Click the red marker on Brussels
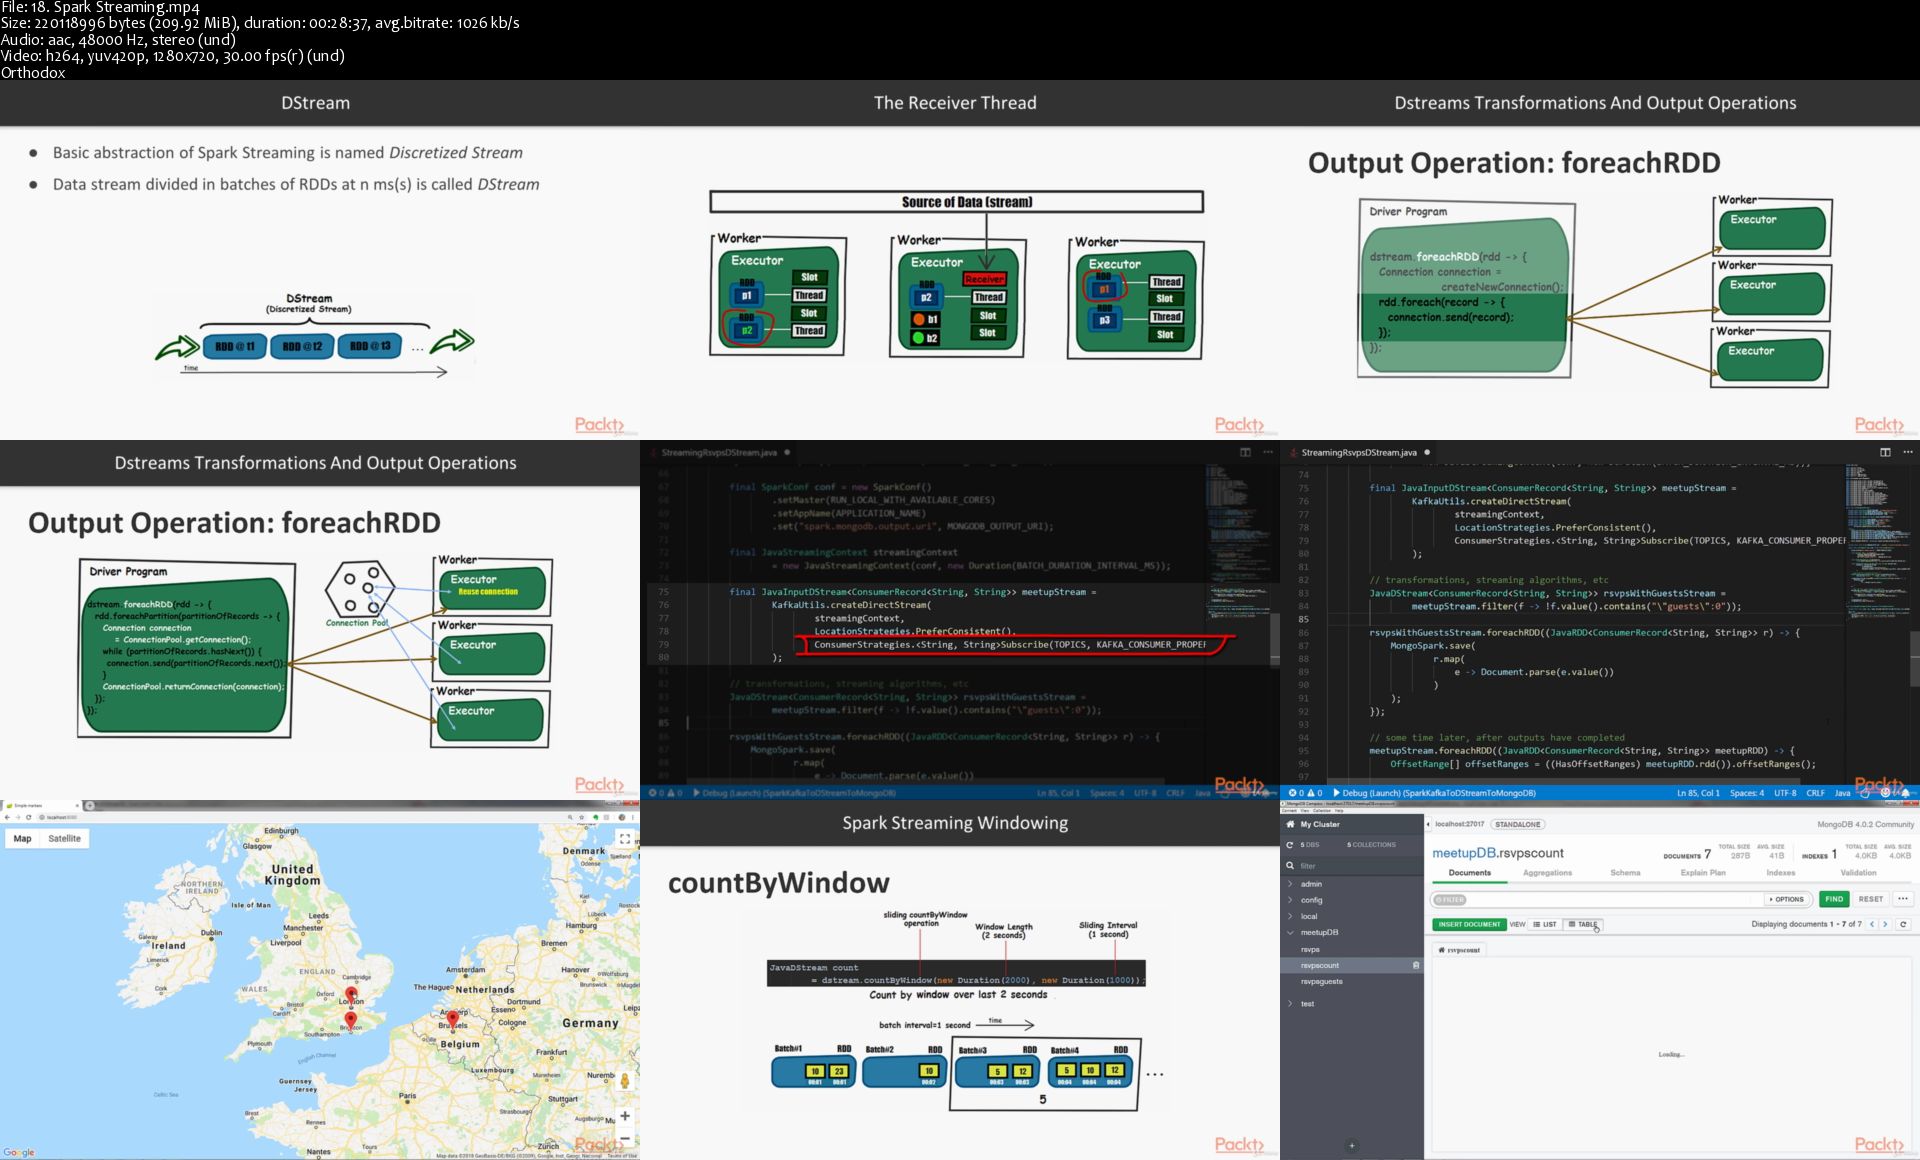 (452, 1020)
